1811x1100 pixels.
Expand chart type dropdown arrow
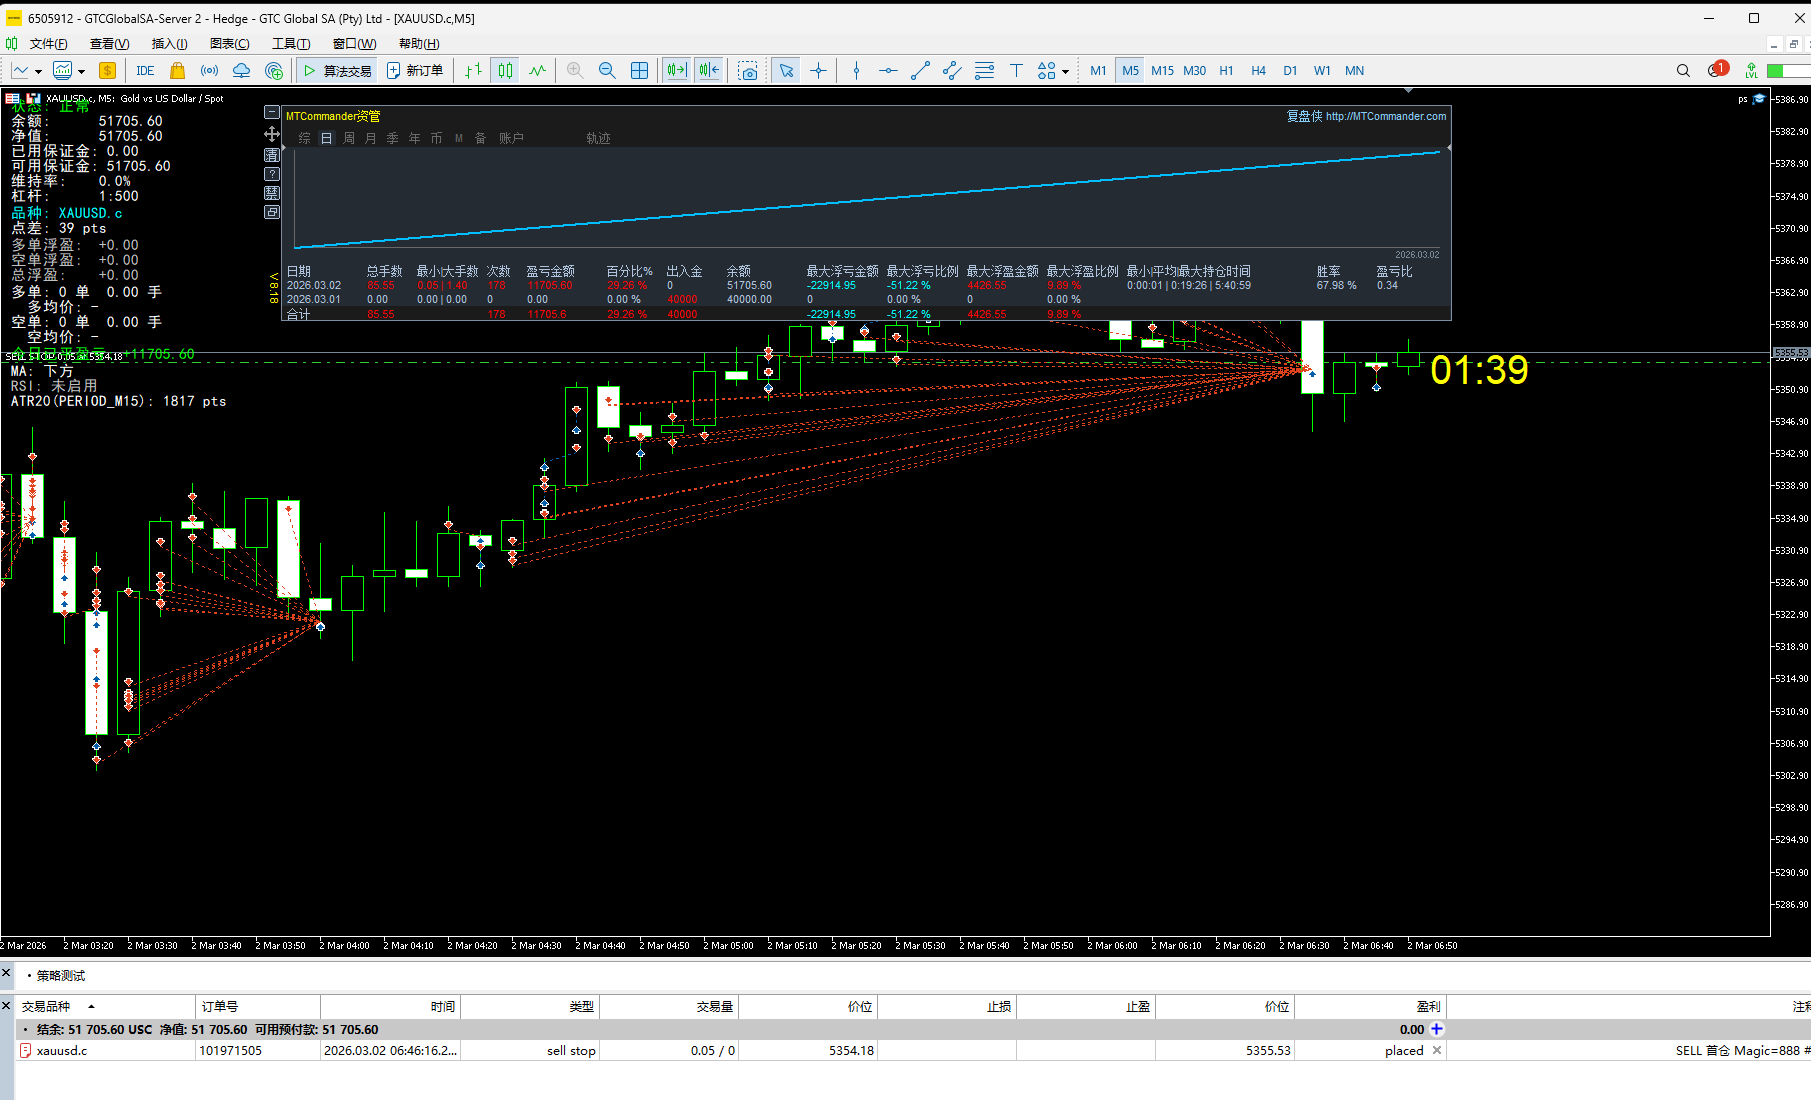click(38, 71)
